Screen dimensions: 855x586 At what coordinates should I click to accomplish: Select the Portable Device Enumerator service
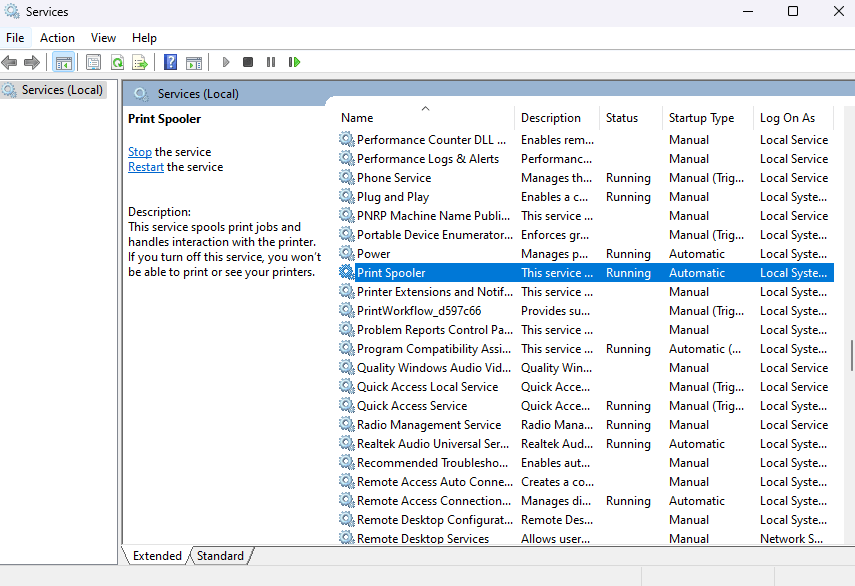tap(586, 234)
